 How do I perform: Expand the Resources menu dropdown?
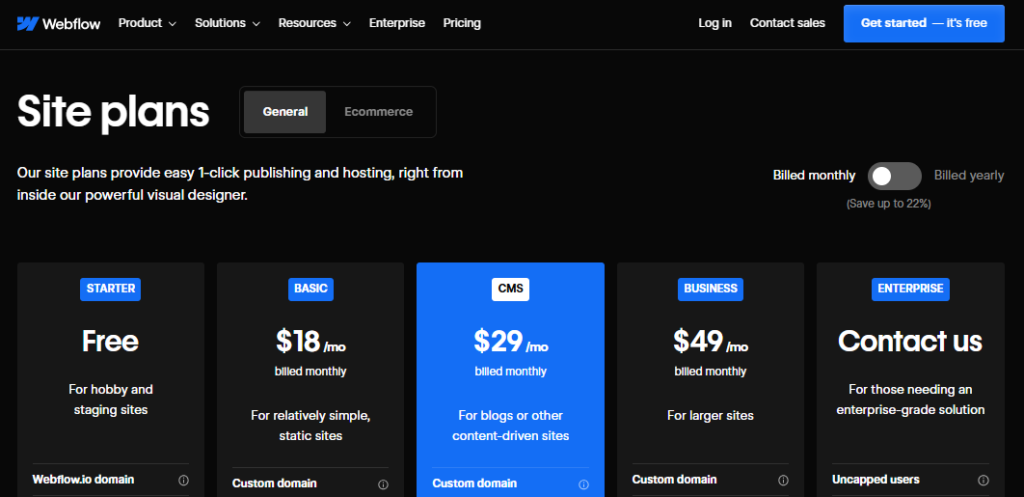pos(314,23)
